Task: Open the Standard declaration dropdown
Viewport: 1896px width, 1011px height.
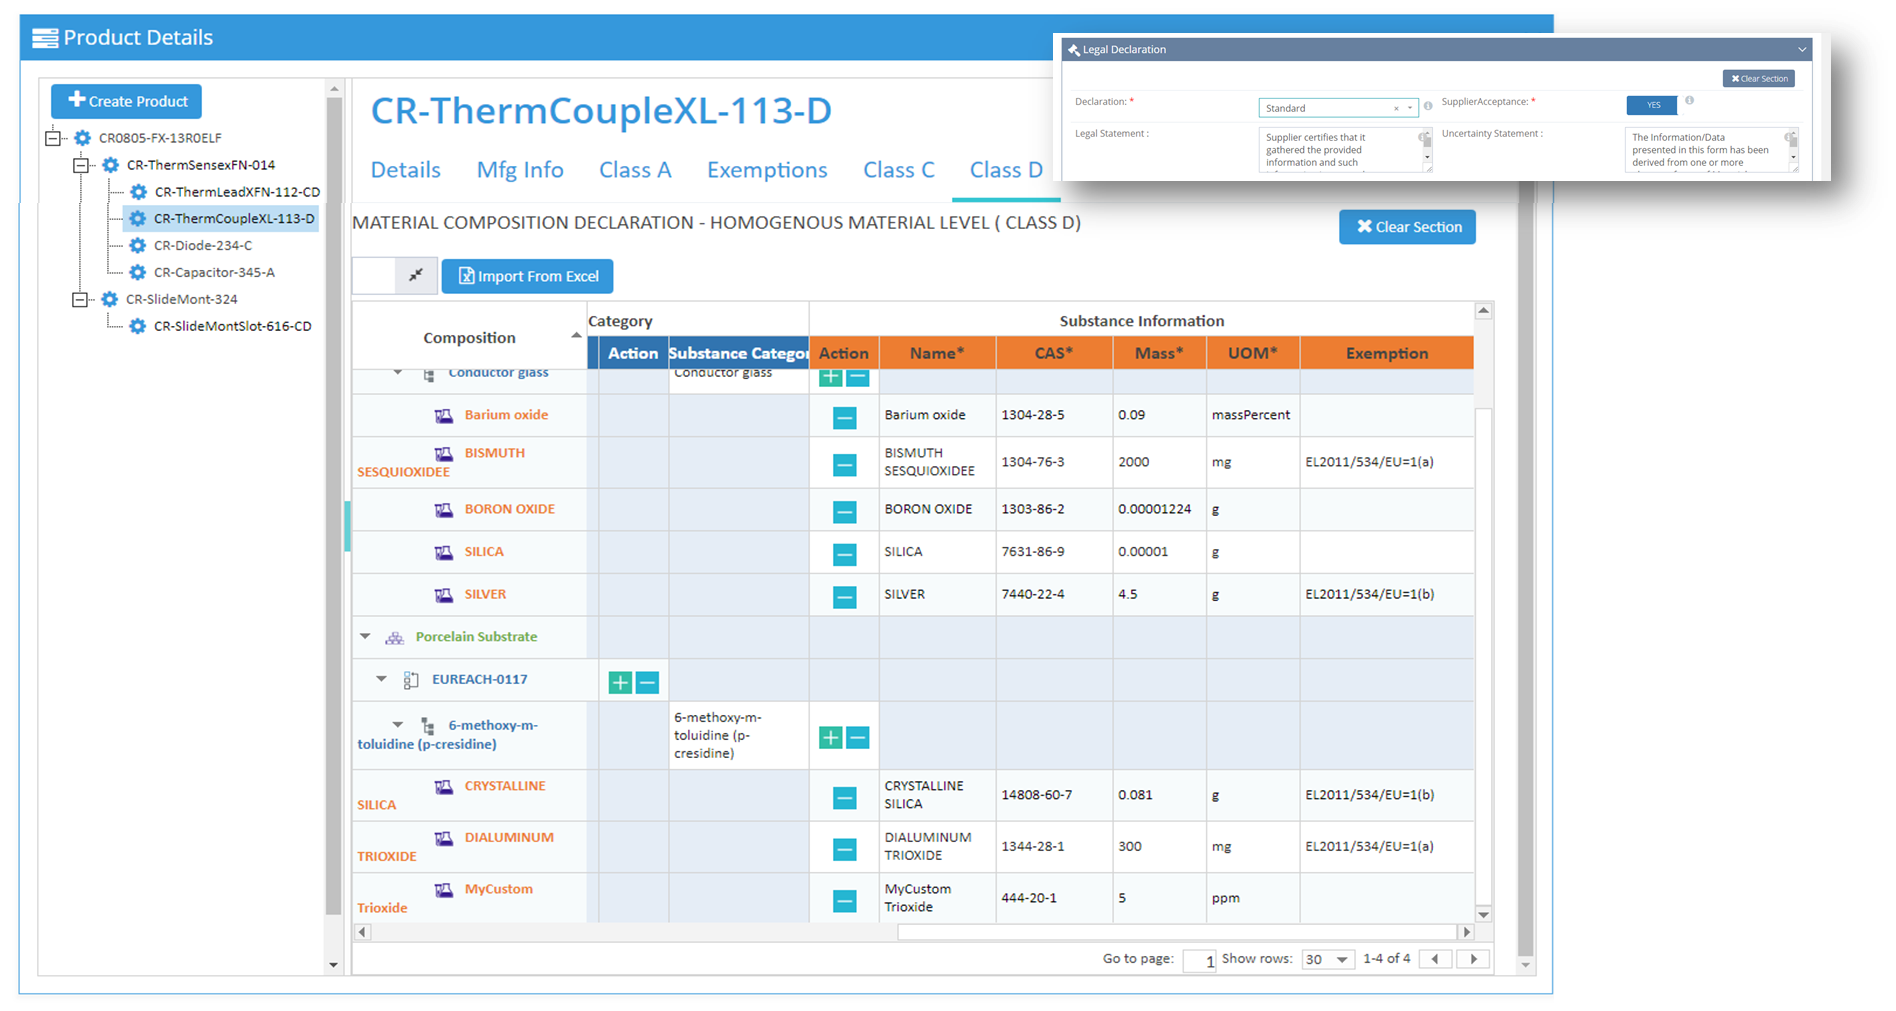Action: (1337, 108)
